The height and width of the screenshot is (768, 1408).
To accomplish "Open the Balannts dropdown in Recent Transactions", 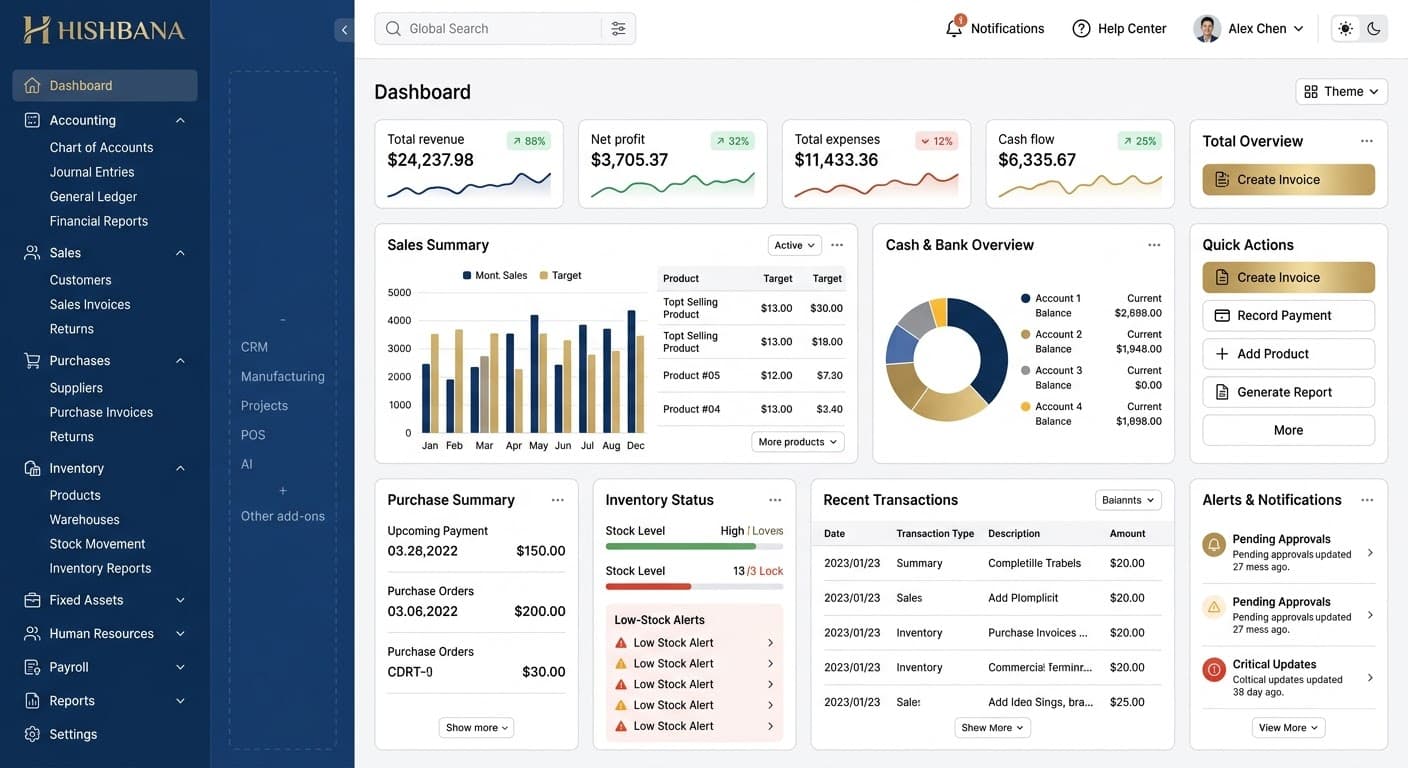I will click(1128, 500).
